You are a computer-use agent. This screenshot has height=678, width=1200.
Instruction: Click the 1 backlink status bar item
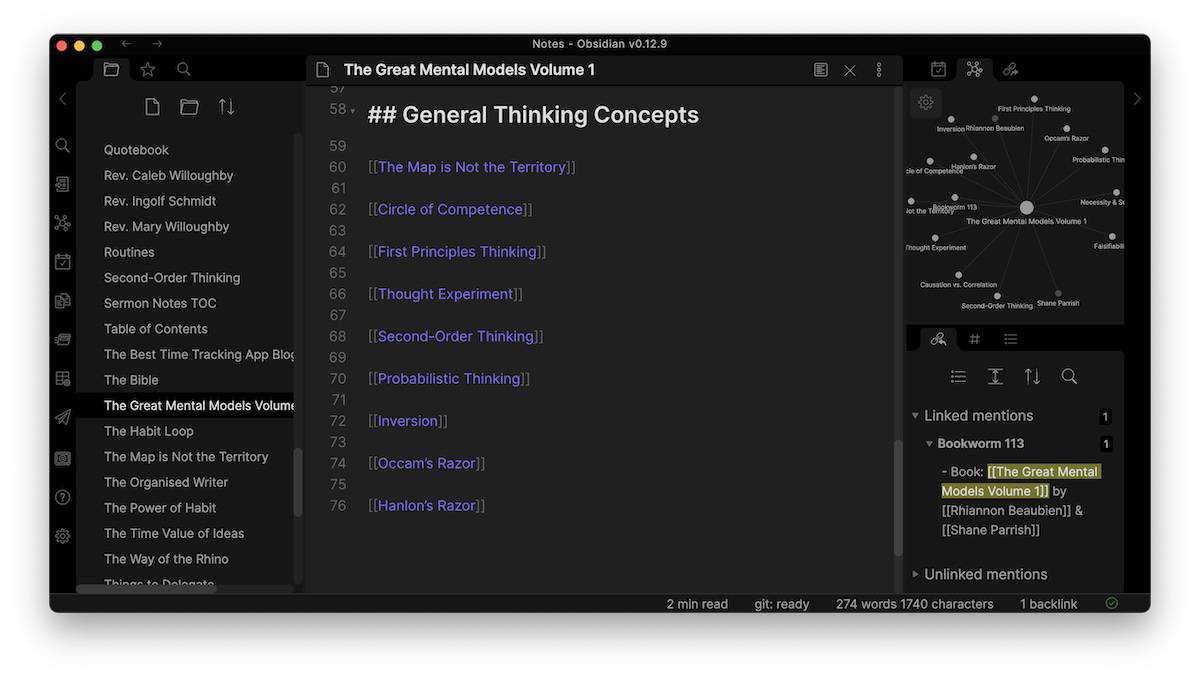1049,604
